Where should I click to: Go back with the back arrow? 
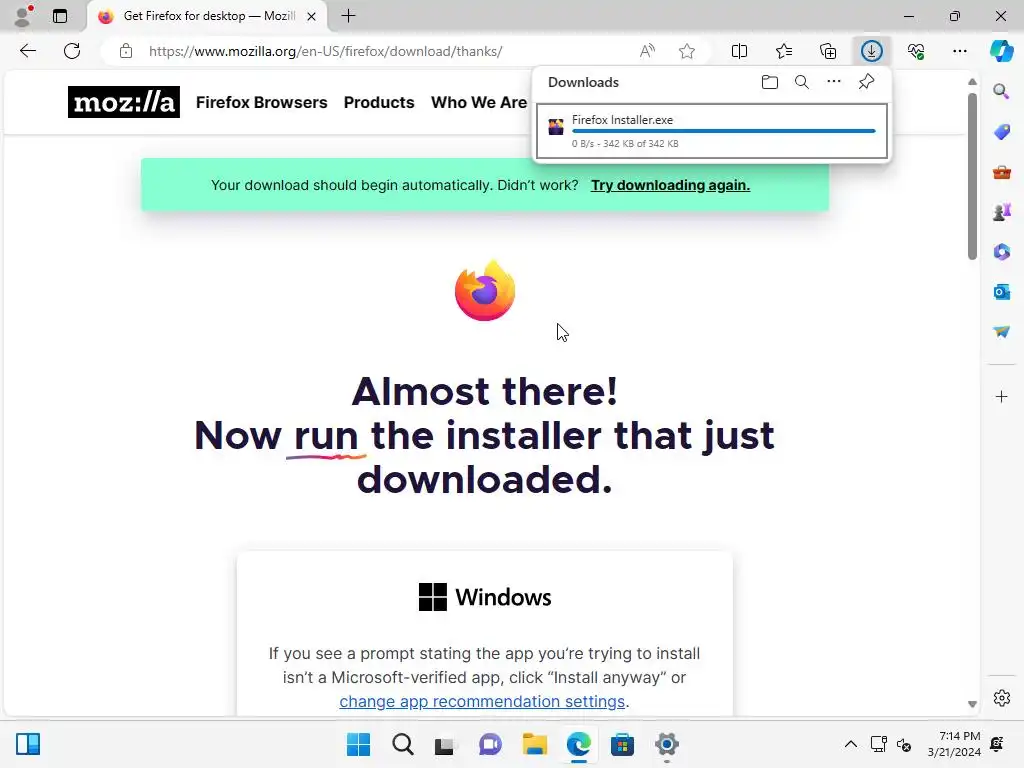[28, 51]
